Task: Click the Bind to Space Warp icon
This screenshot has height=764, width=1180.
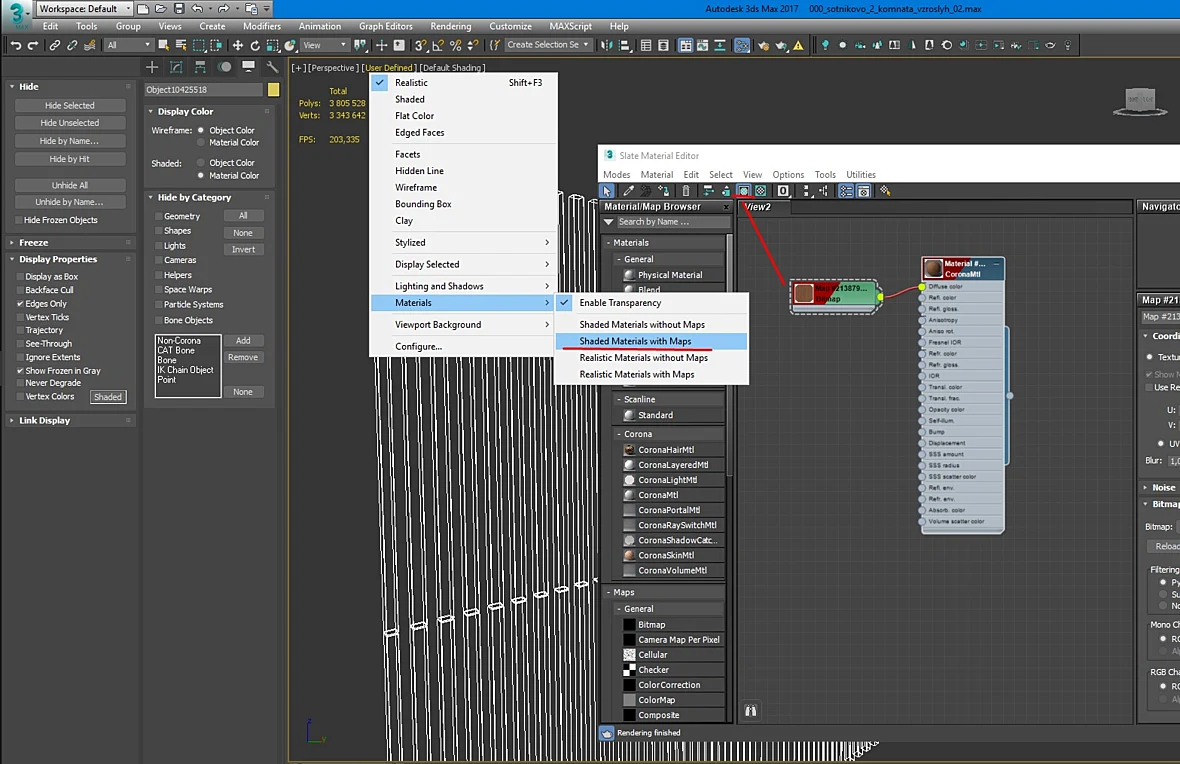Action: 90,45
